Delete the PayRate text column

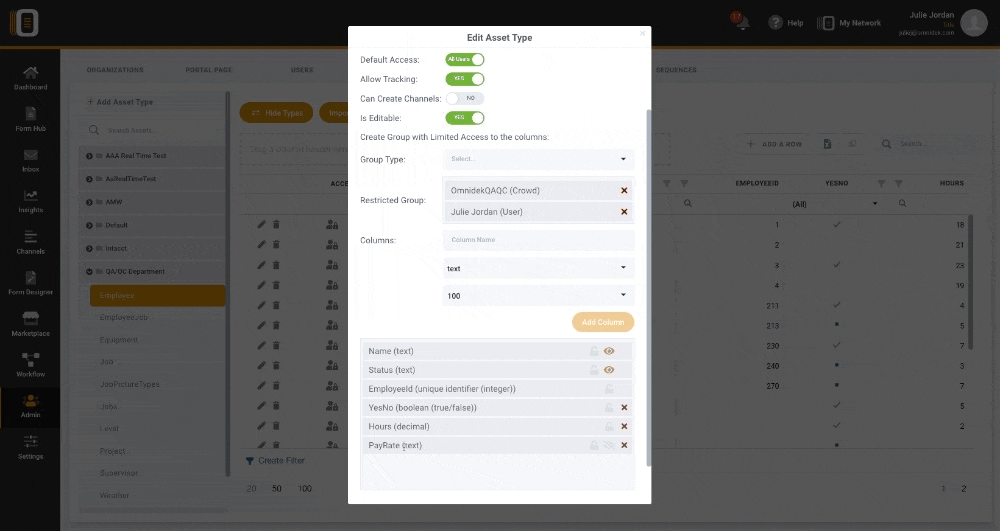[624, 446]
